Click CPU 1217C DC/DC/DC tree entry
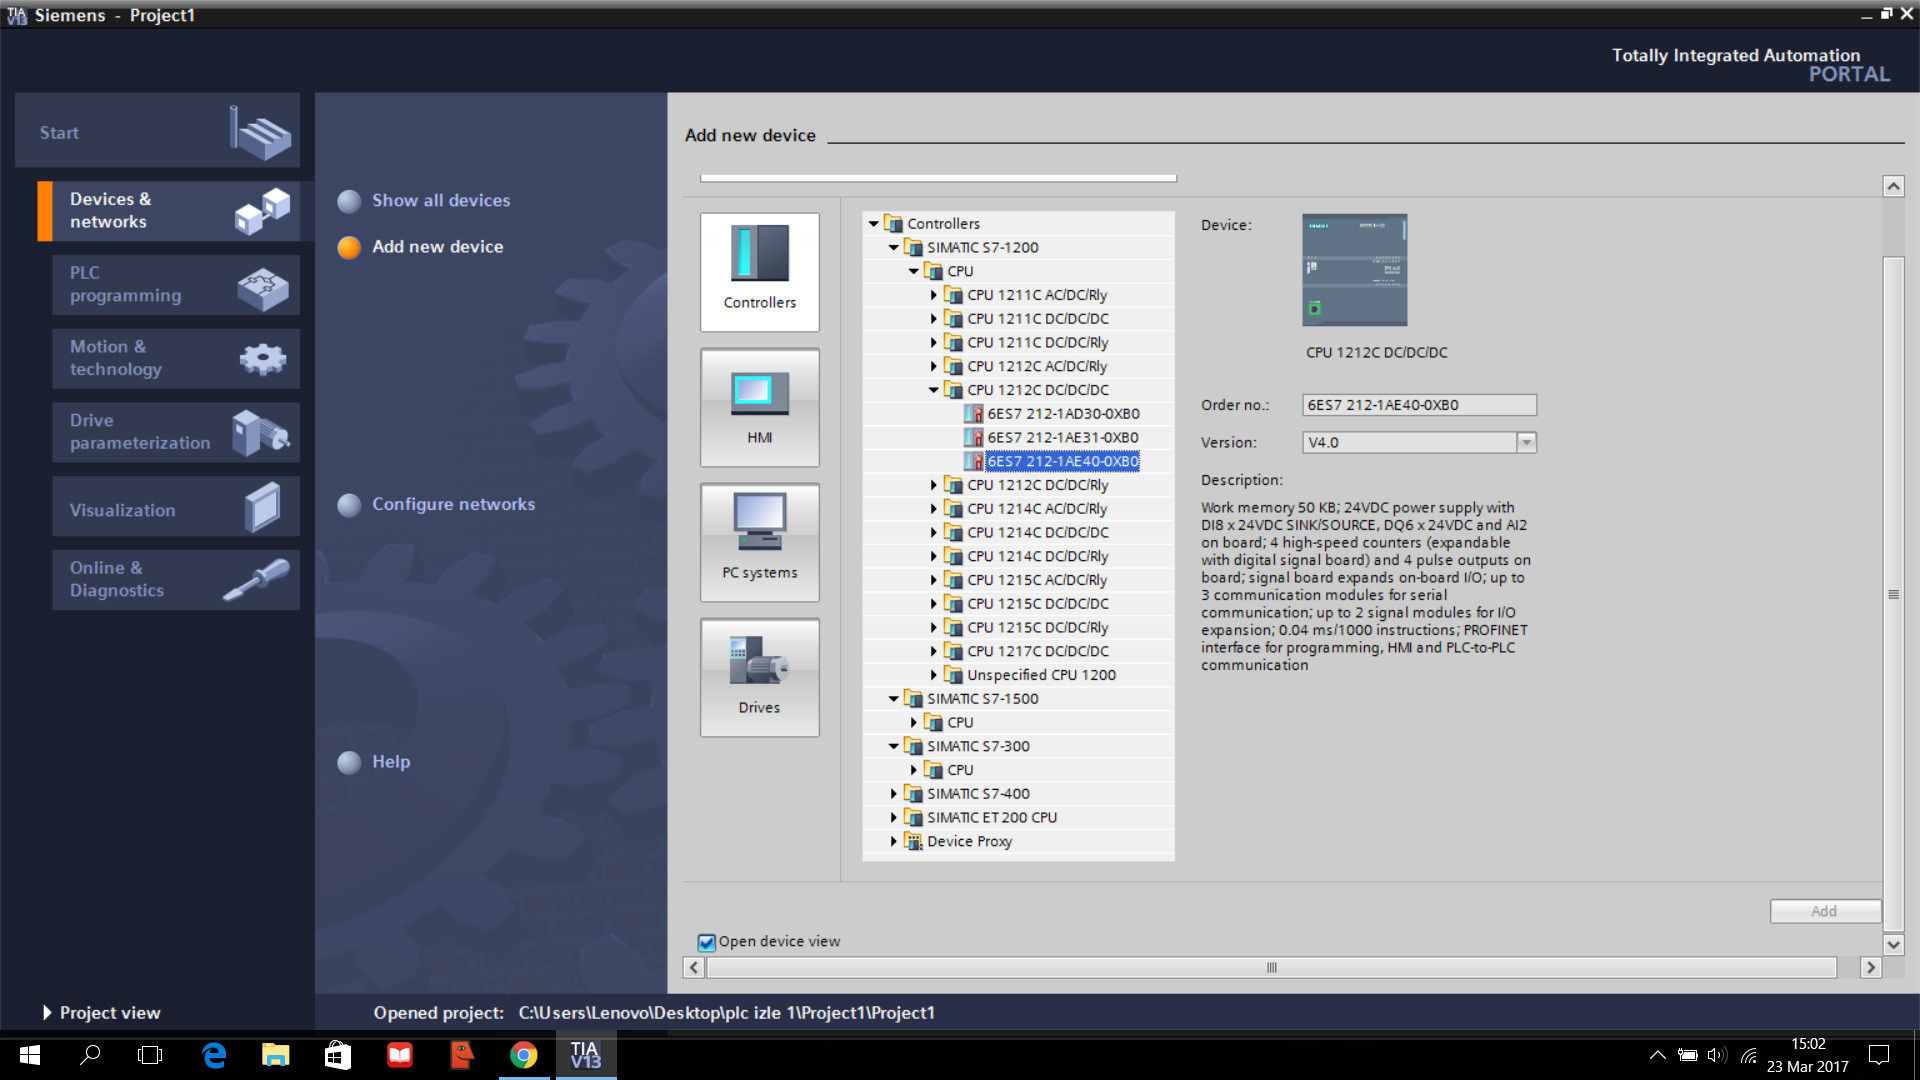This screenshot has width=1920, height=1080. tap(1038, 652)
